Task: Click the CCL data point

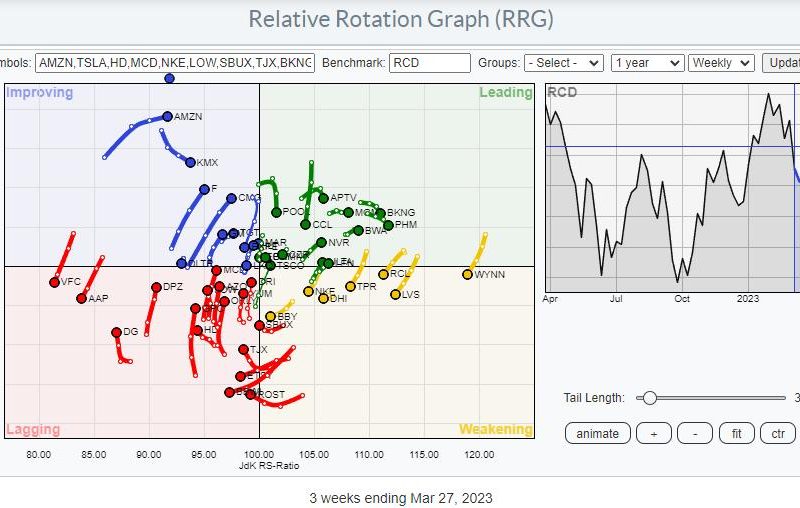Action: pos(306,224)
